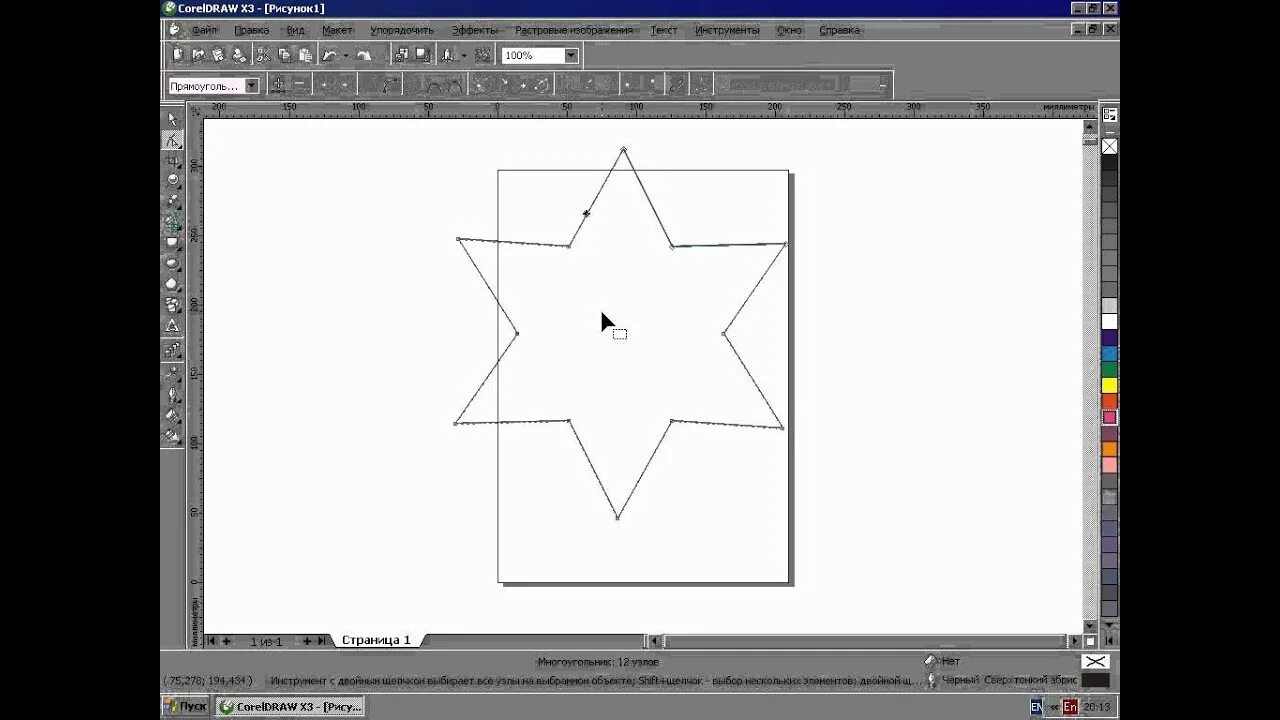The width and height of the screenshot is (1280, 720).
Task: Select the Interactive Fill tool
Action: point(173,436)
